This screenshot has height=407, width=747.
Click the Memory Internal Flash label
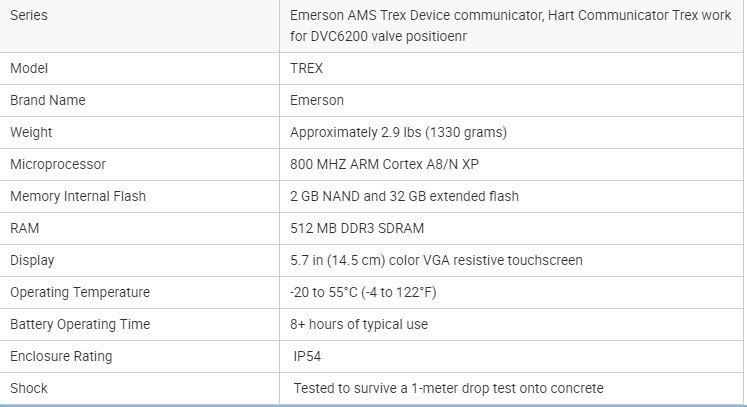pyautogui.click(x=78, y=196)
